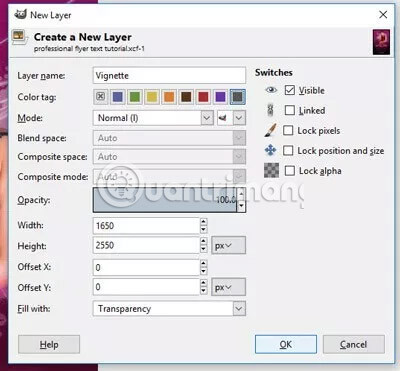Viewport: 400px width, 371px height.
Task: Open the size unit px dropdown next to Height
Action: [x=228, y=246]
